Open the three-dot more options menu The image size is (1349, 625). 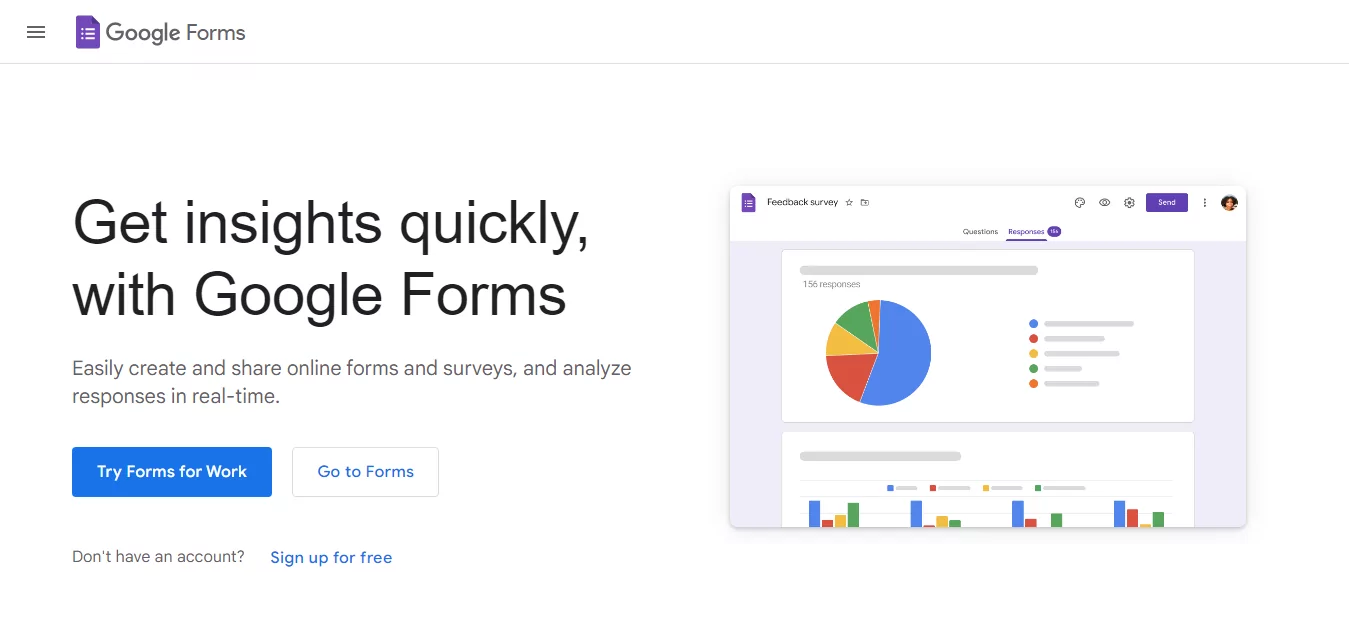pyautogui.click(x=1204, y=203)
